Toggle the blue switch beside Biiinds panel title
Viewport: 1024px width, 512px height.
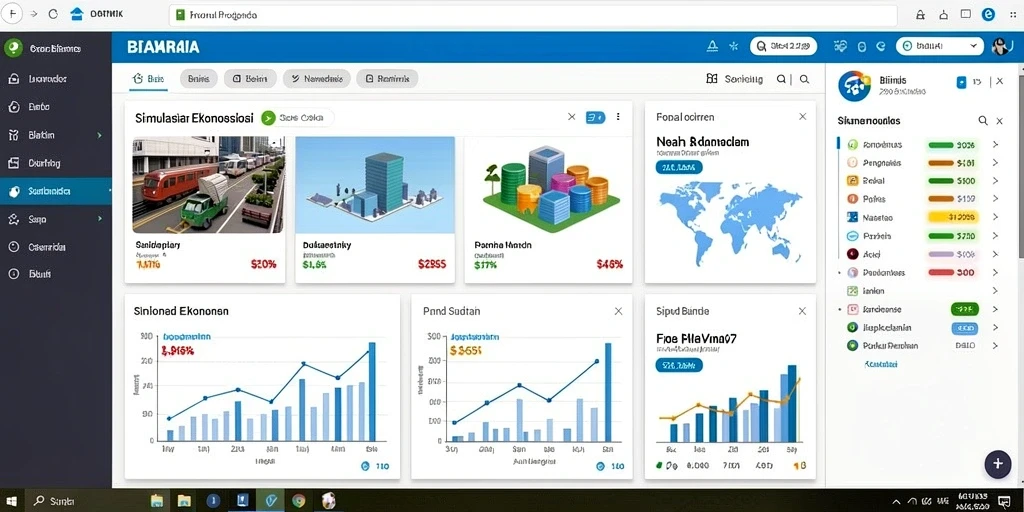961,82
